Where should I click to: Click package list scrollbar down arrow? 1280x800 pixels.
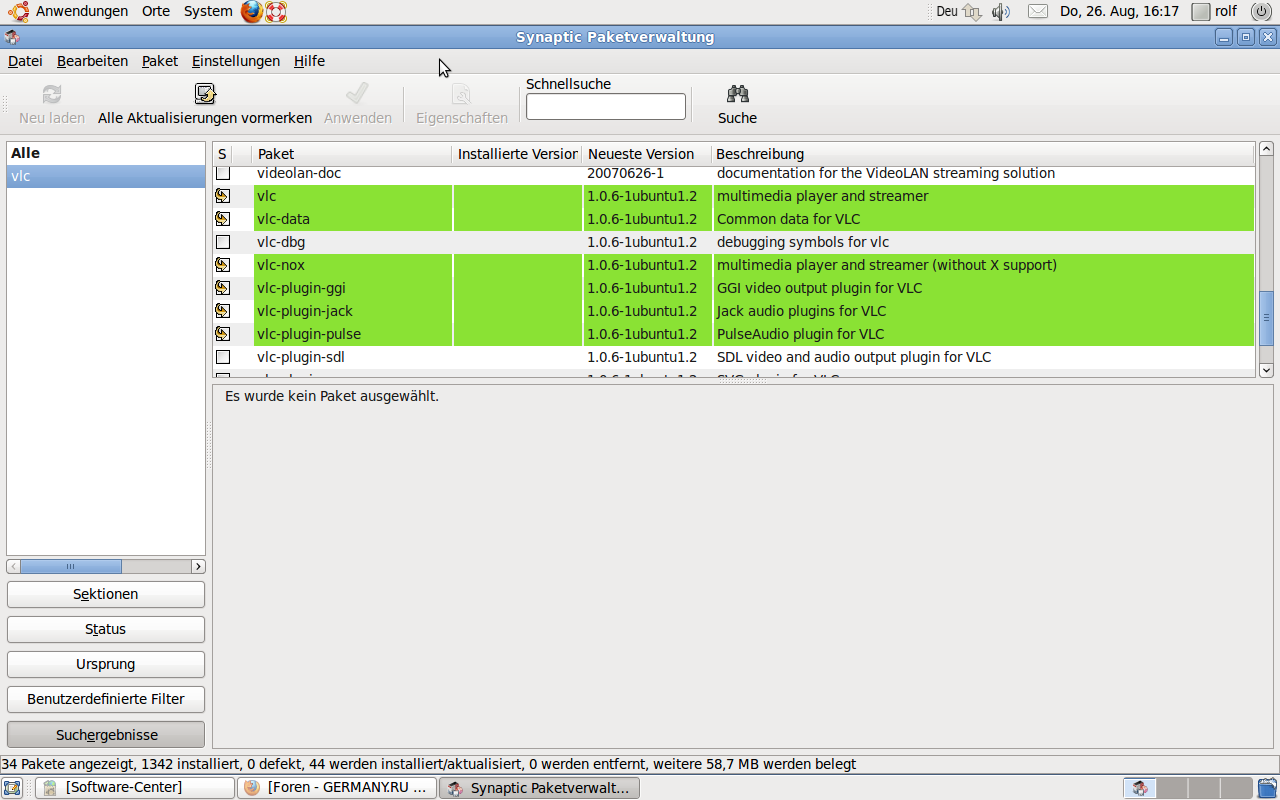tap(1266, 369)
